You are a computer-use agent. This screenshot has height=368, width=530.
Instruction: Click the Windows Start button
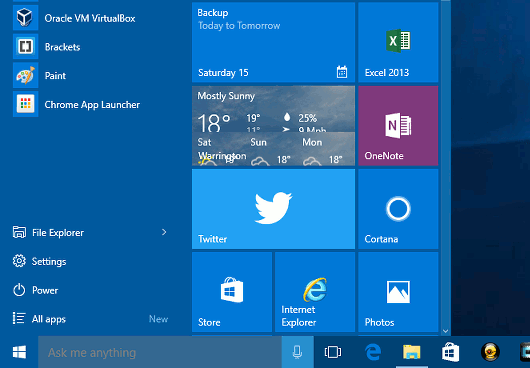(x=19, y=352)
